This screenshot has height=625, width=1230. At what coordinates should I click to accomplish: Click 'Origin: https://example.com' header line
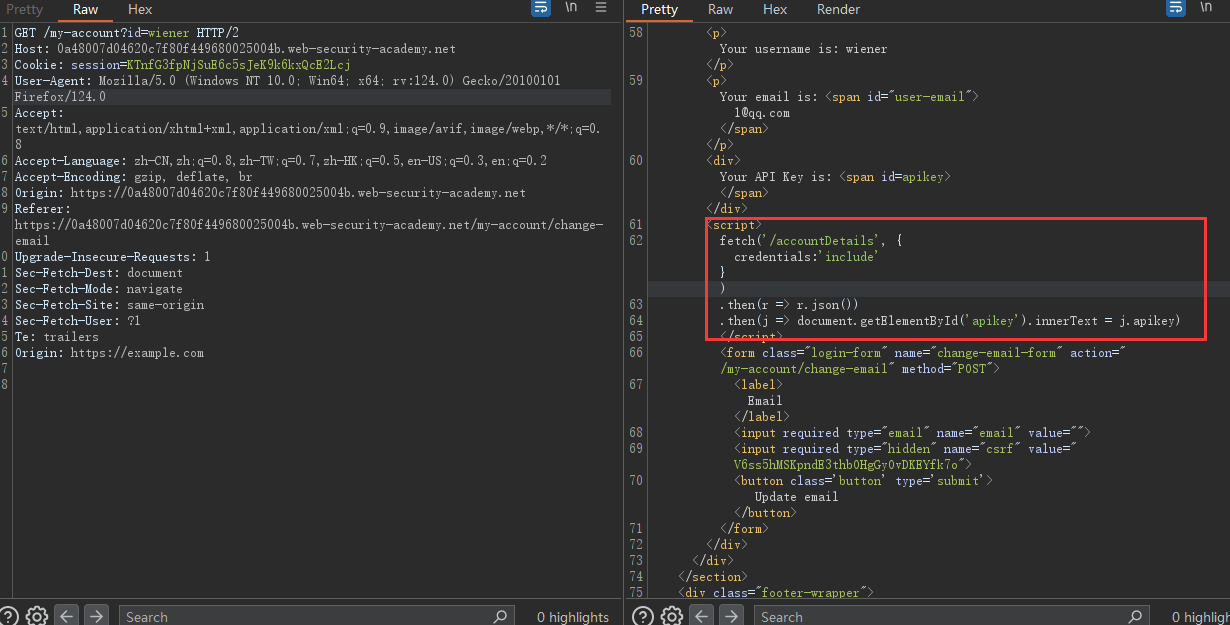click(x=110, y=353)
